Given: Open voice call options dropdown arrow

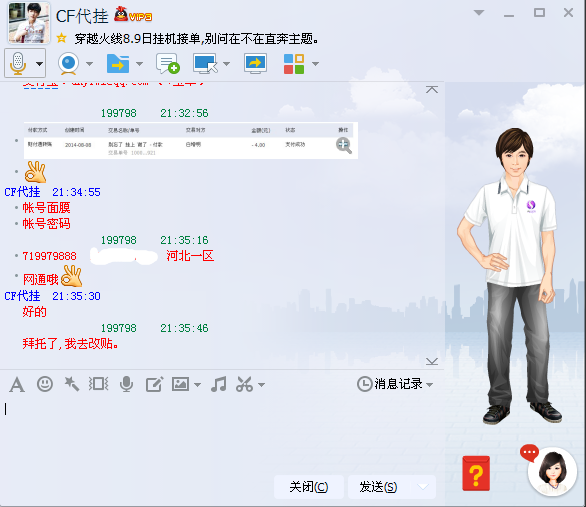Looking at the screenshot, I should [x=39, y=64].
